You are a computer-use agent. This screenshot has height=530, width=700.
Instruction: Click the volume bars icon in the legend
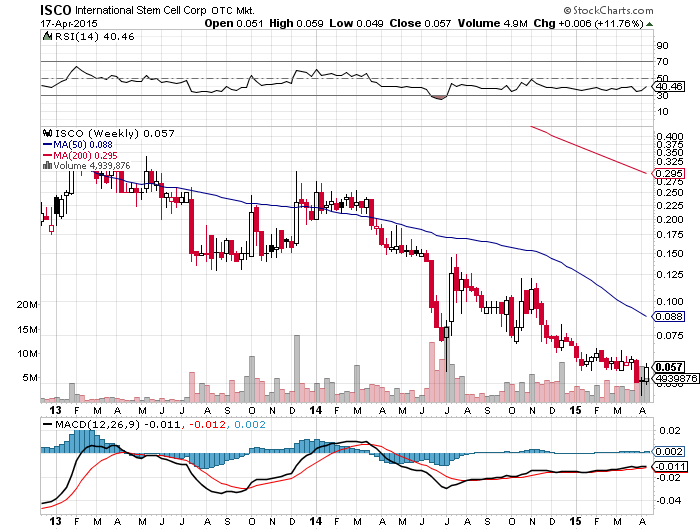click(47, 165)
